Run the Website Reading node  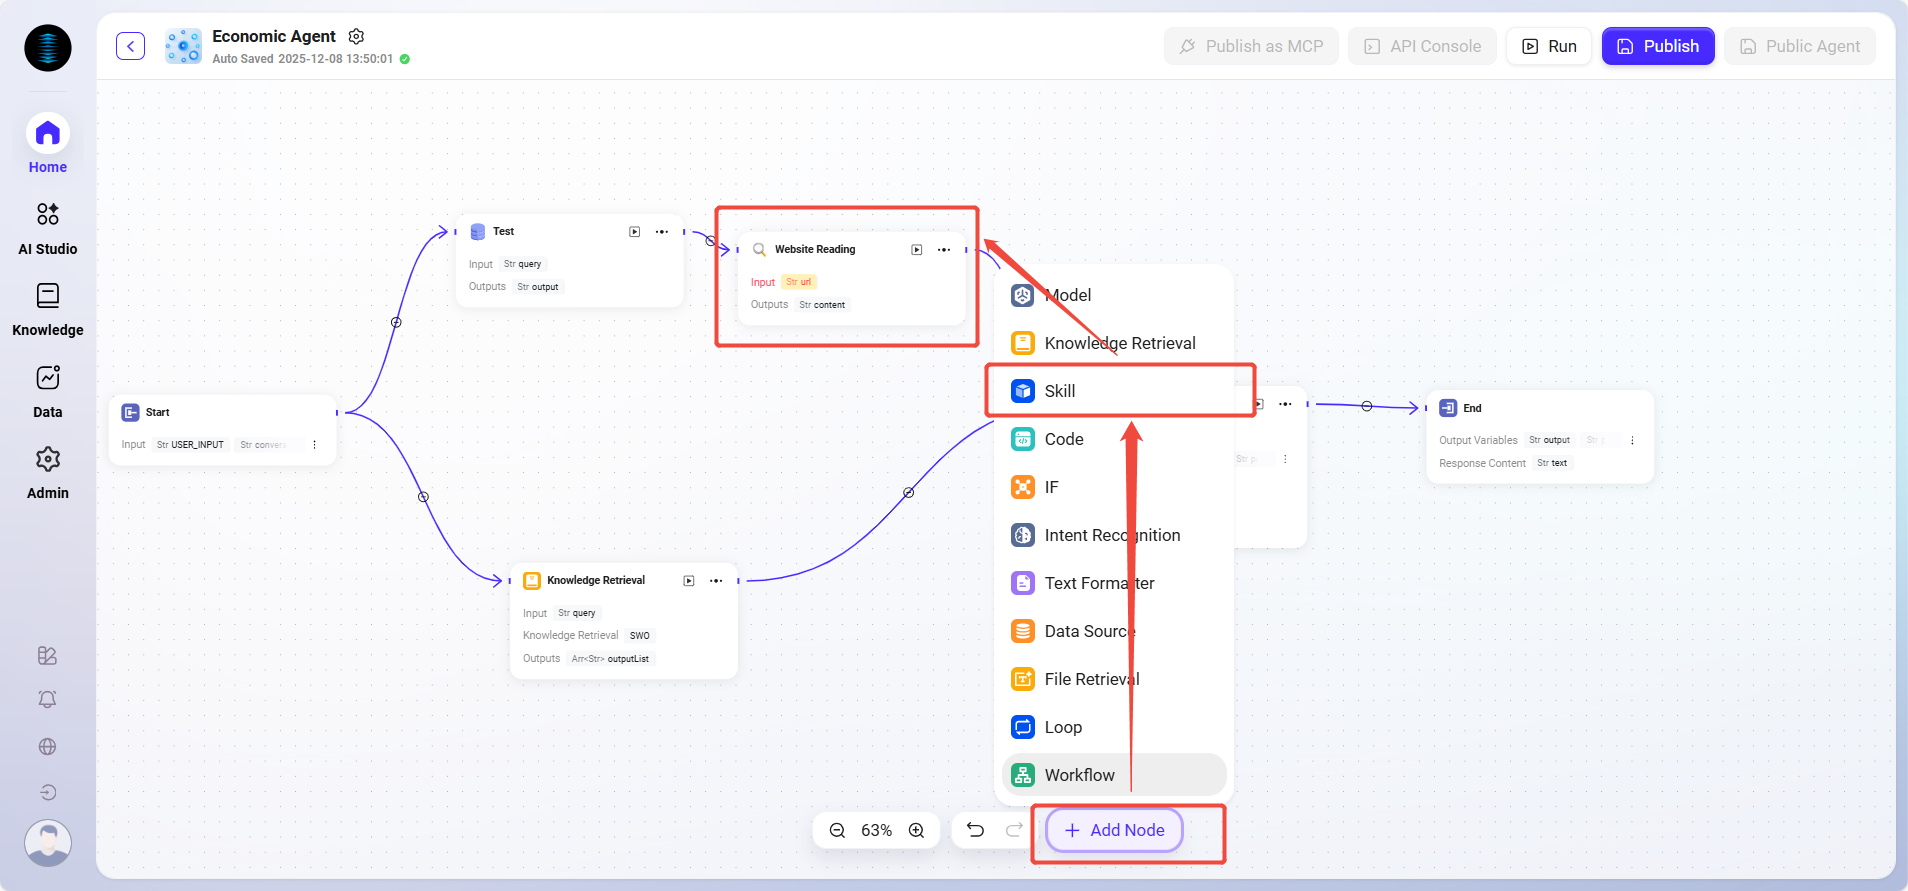pyautogui.click(x=917, y=250)
